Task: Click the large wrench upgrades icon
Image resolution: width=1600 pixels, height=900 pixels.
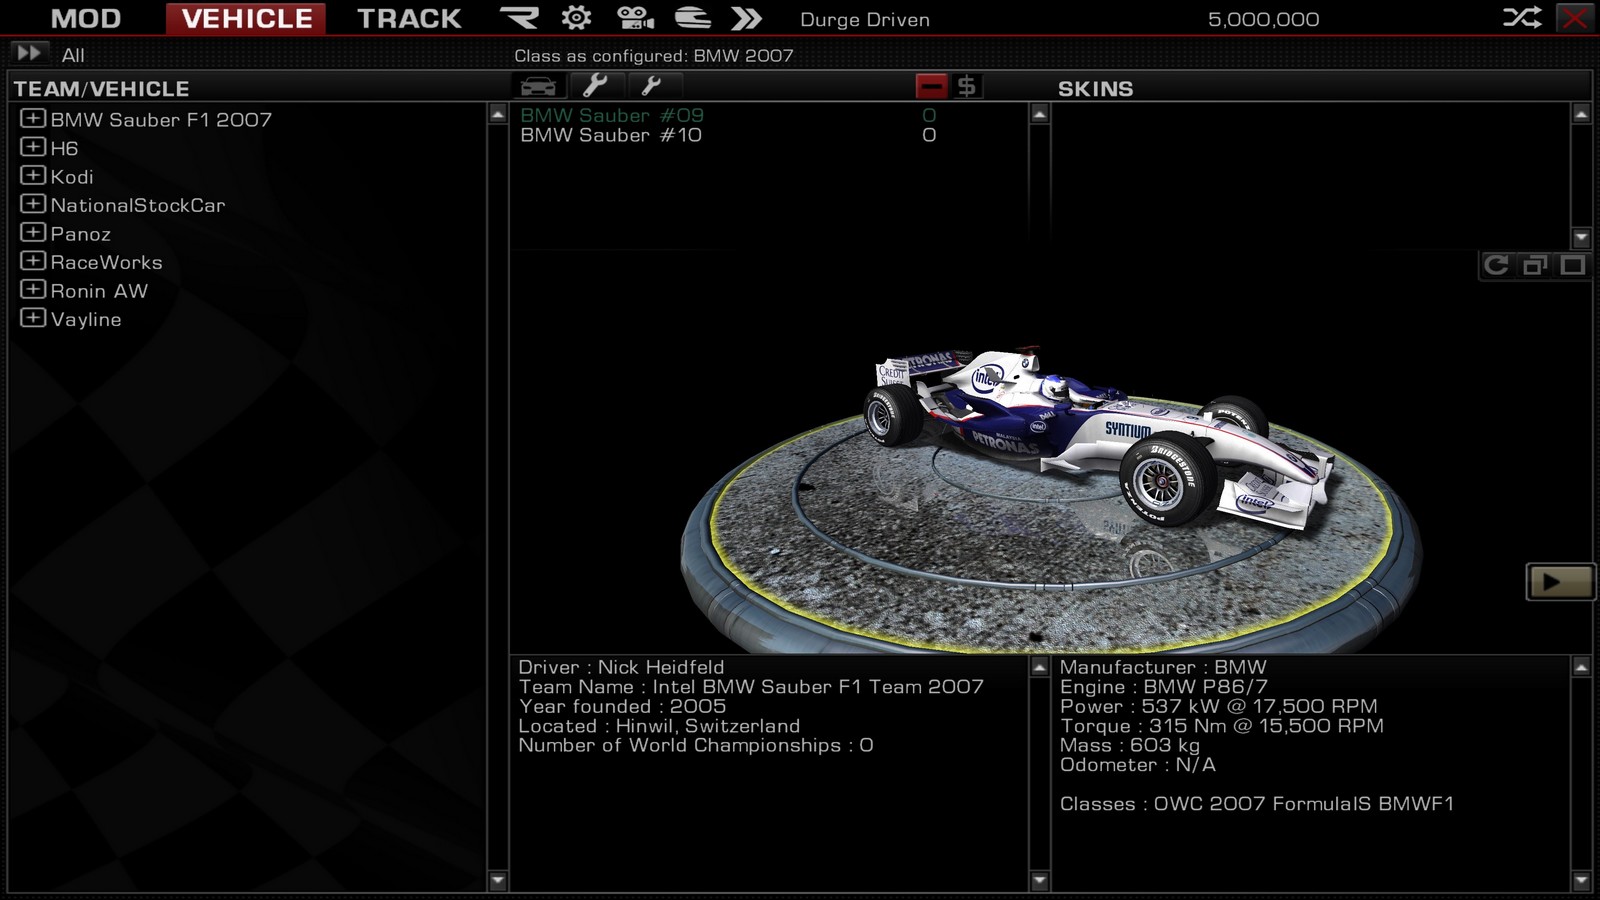Action: [596, 86]
